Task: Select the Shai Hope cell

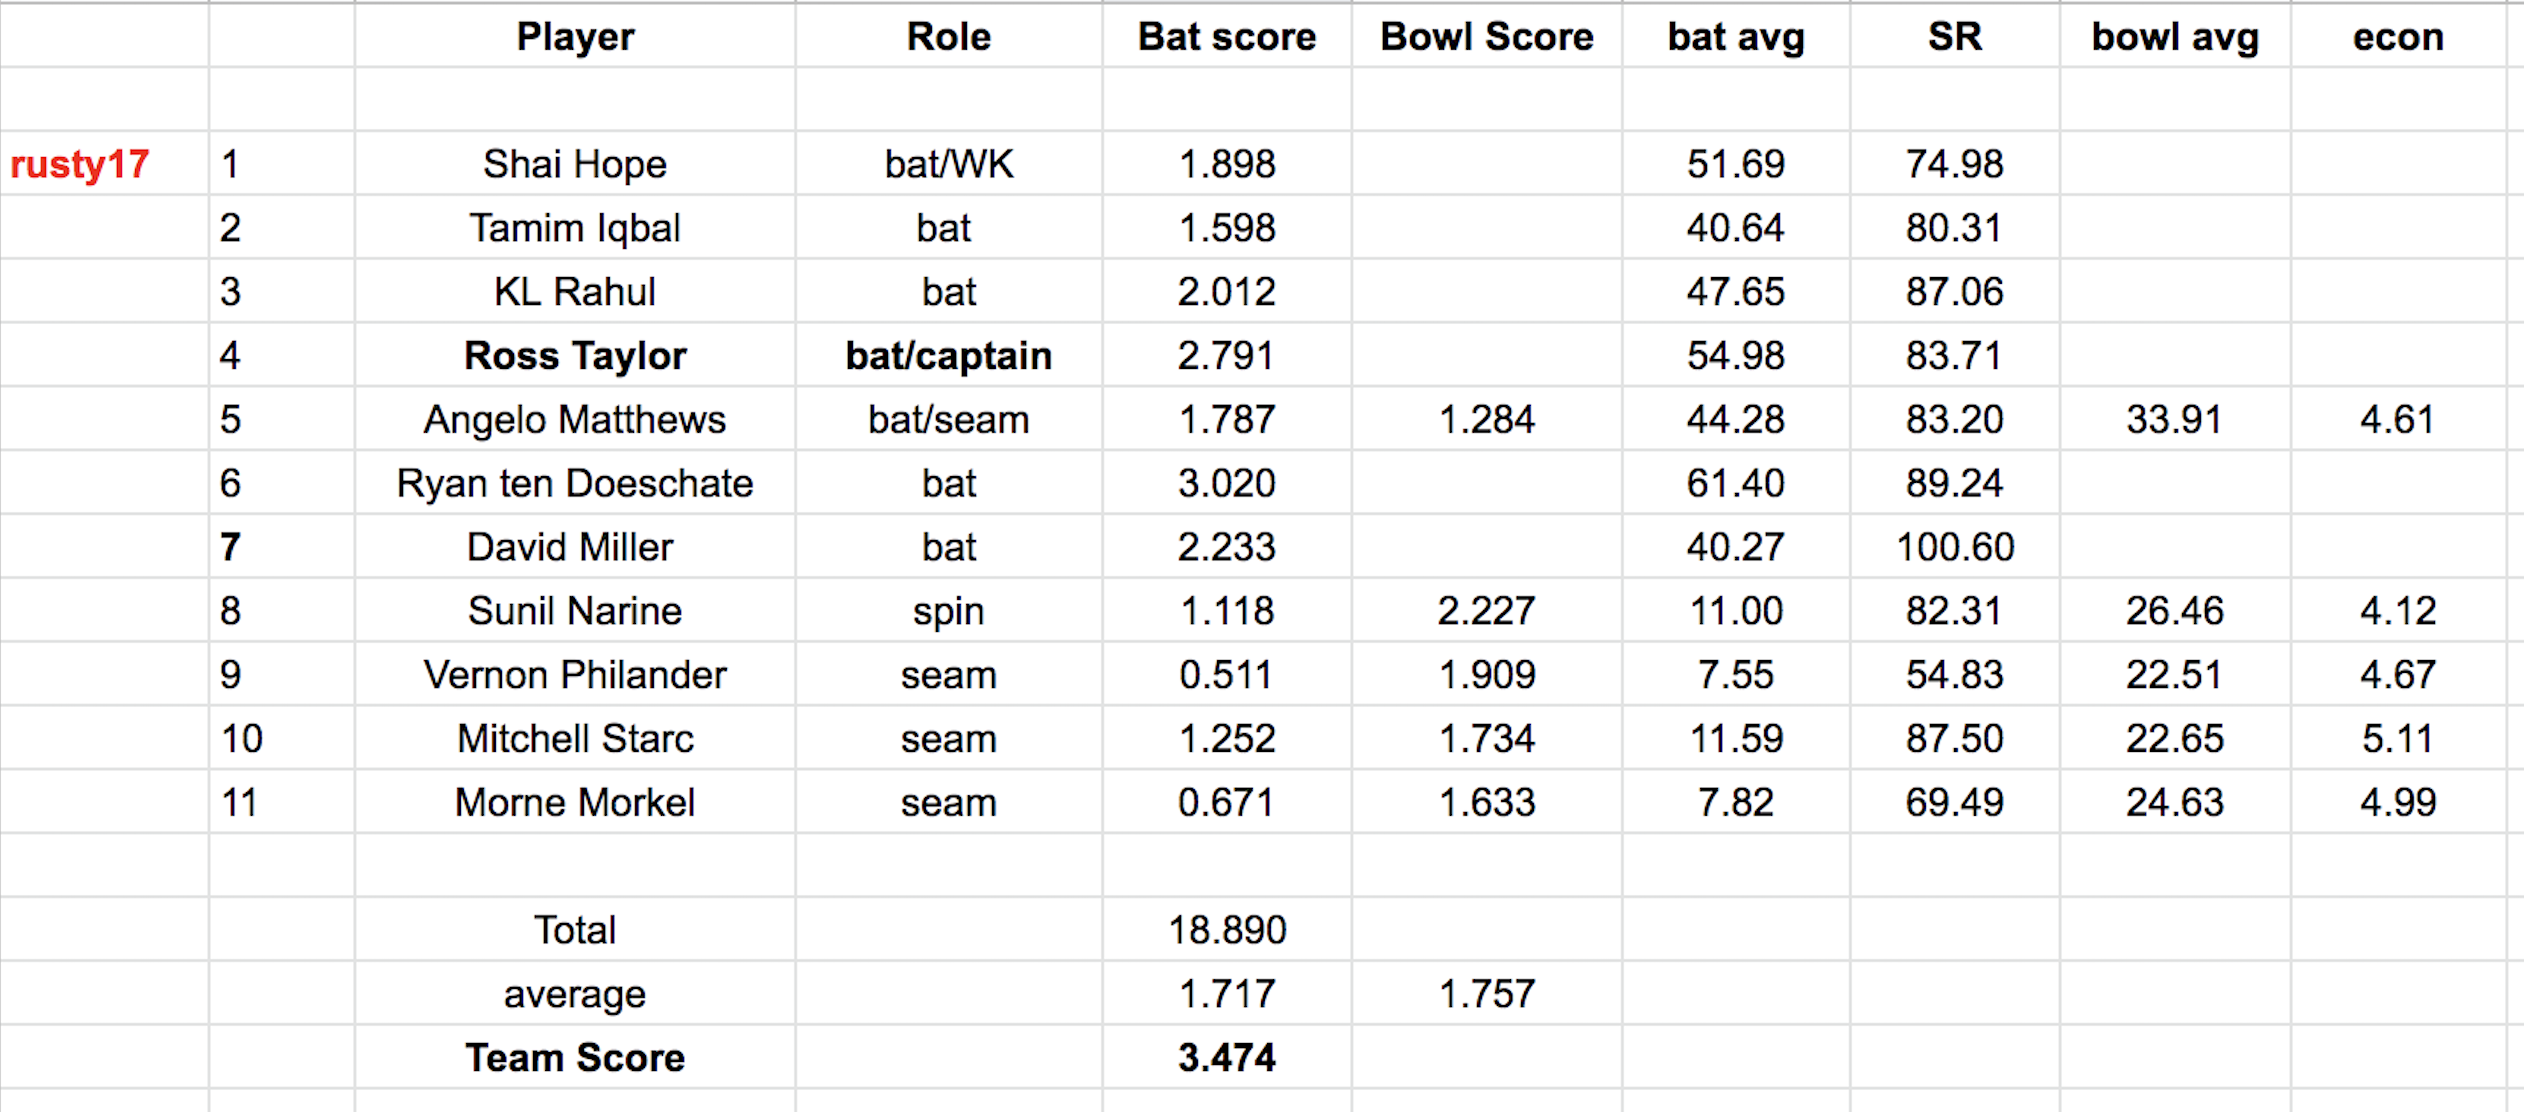Action: pos(575,164)
